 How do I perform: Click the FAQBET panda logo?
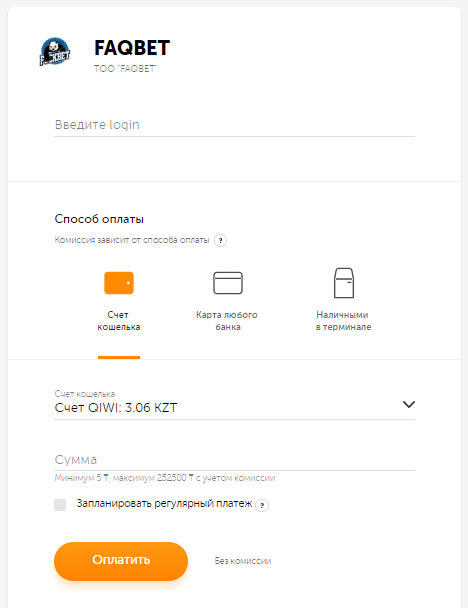[x=55, y=51]
